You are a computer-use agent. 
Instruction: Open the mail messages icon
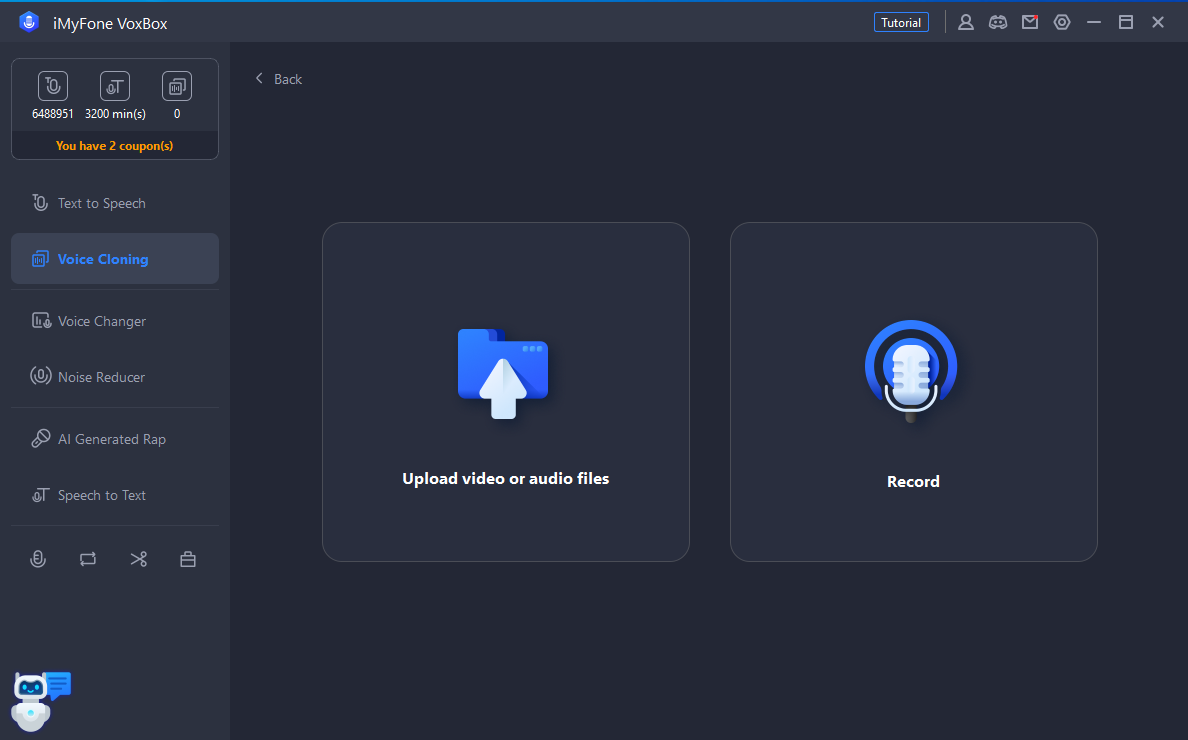coord(1030,22)
